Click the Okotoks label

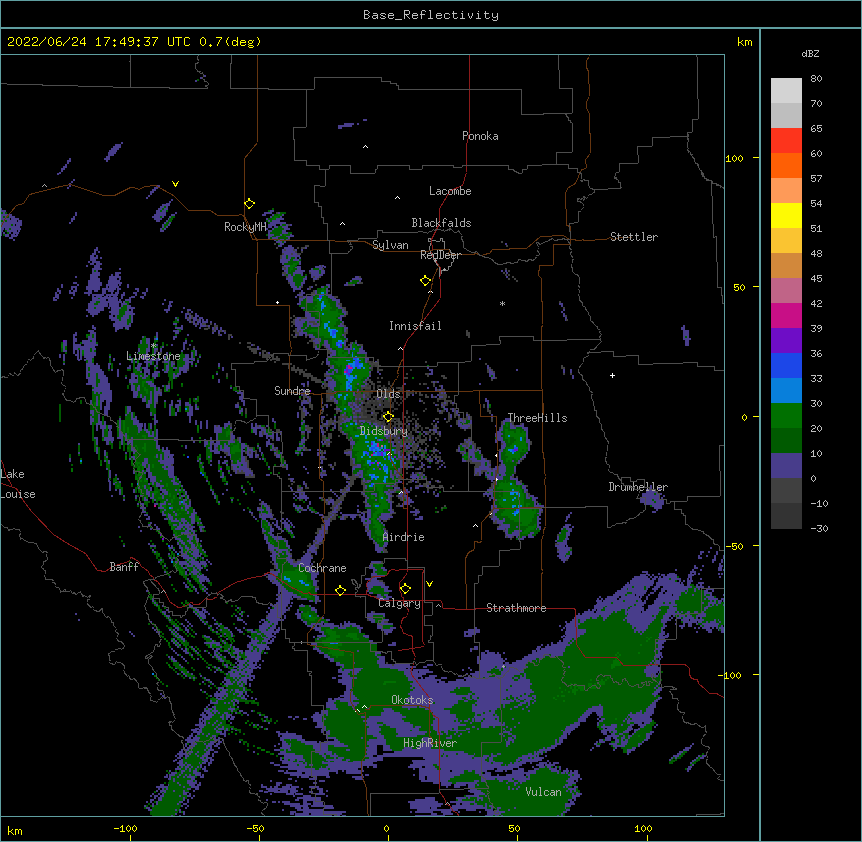(x=412, y=700)
